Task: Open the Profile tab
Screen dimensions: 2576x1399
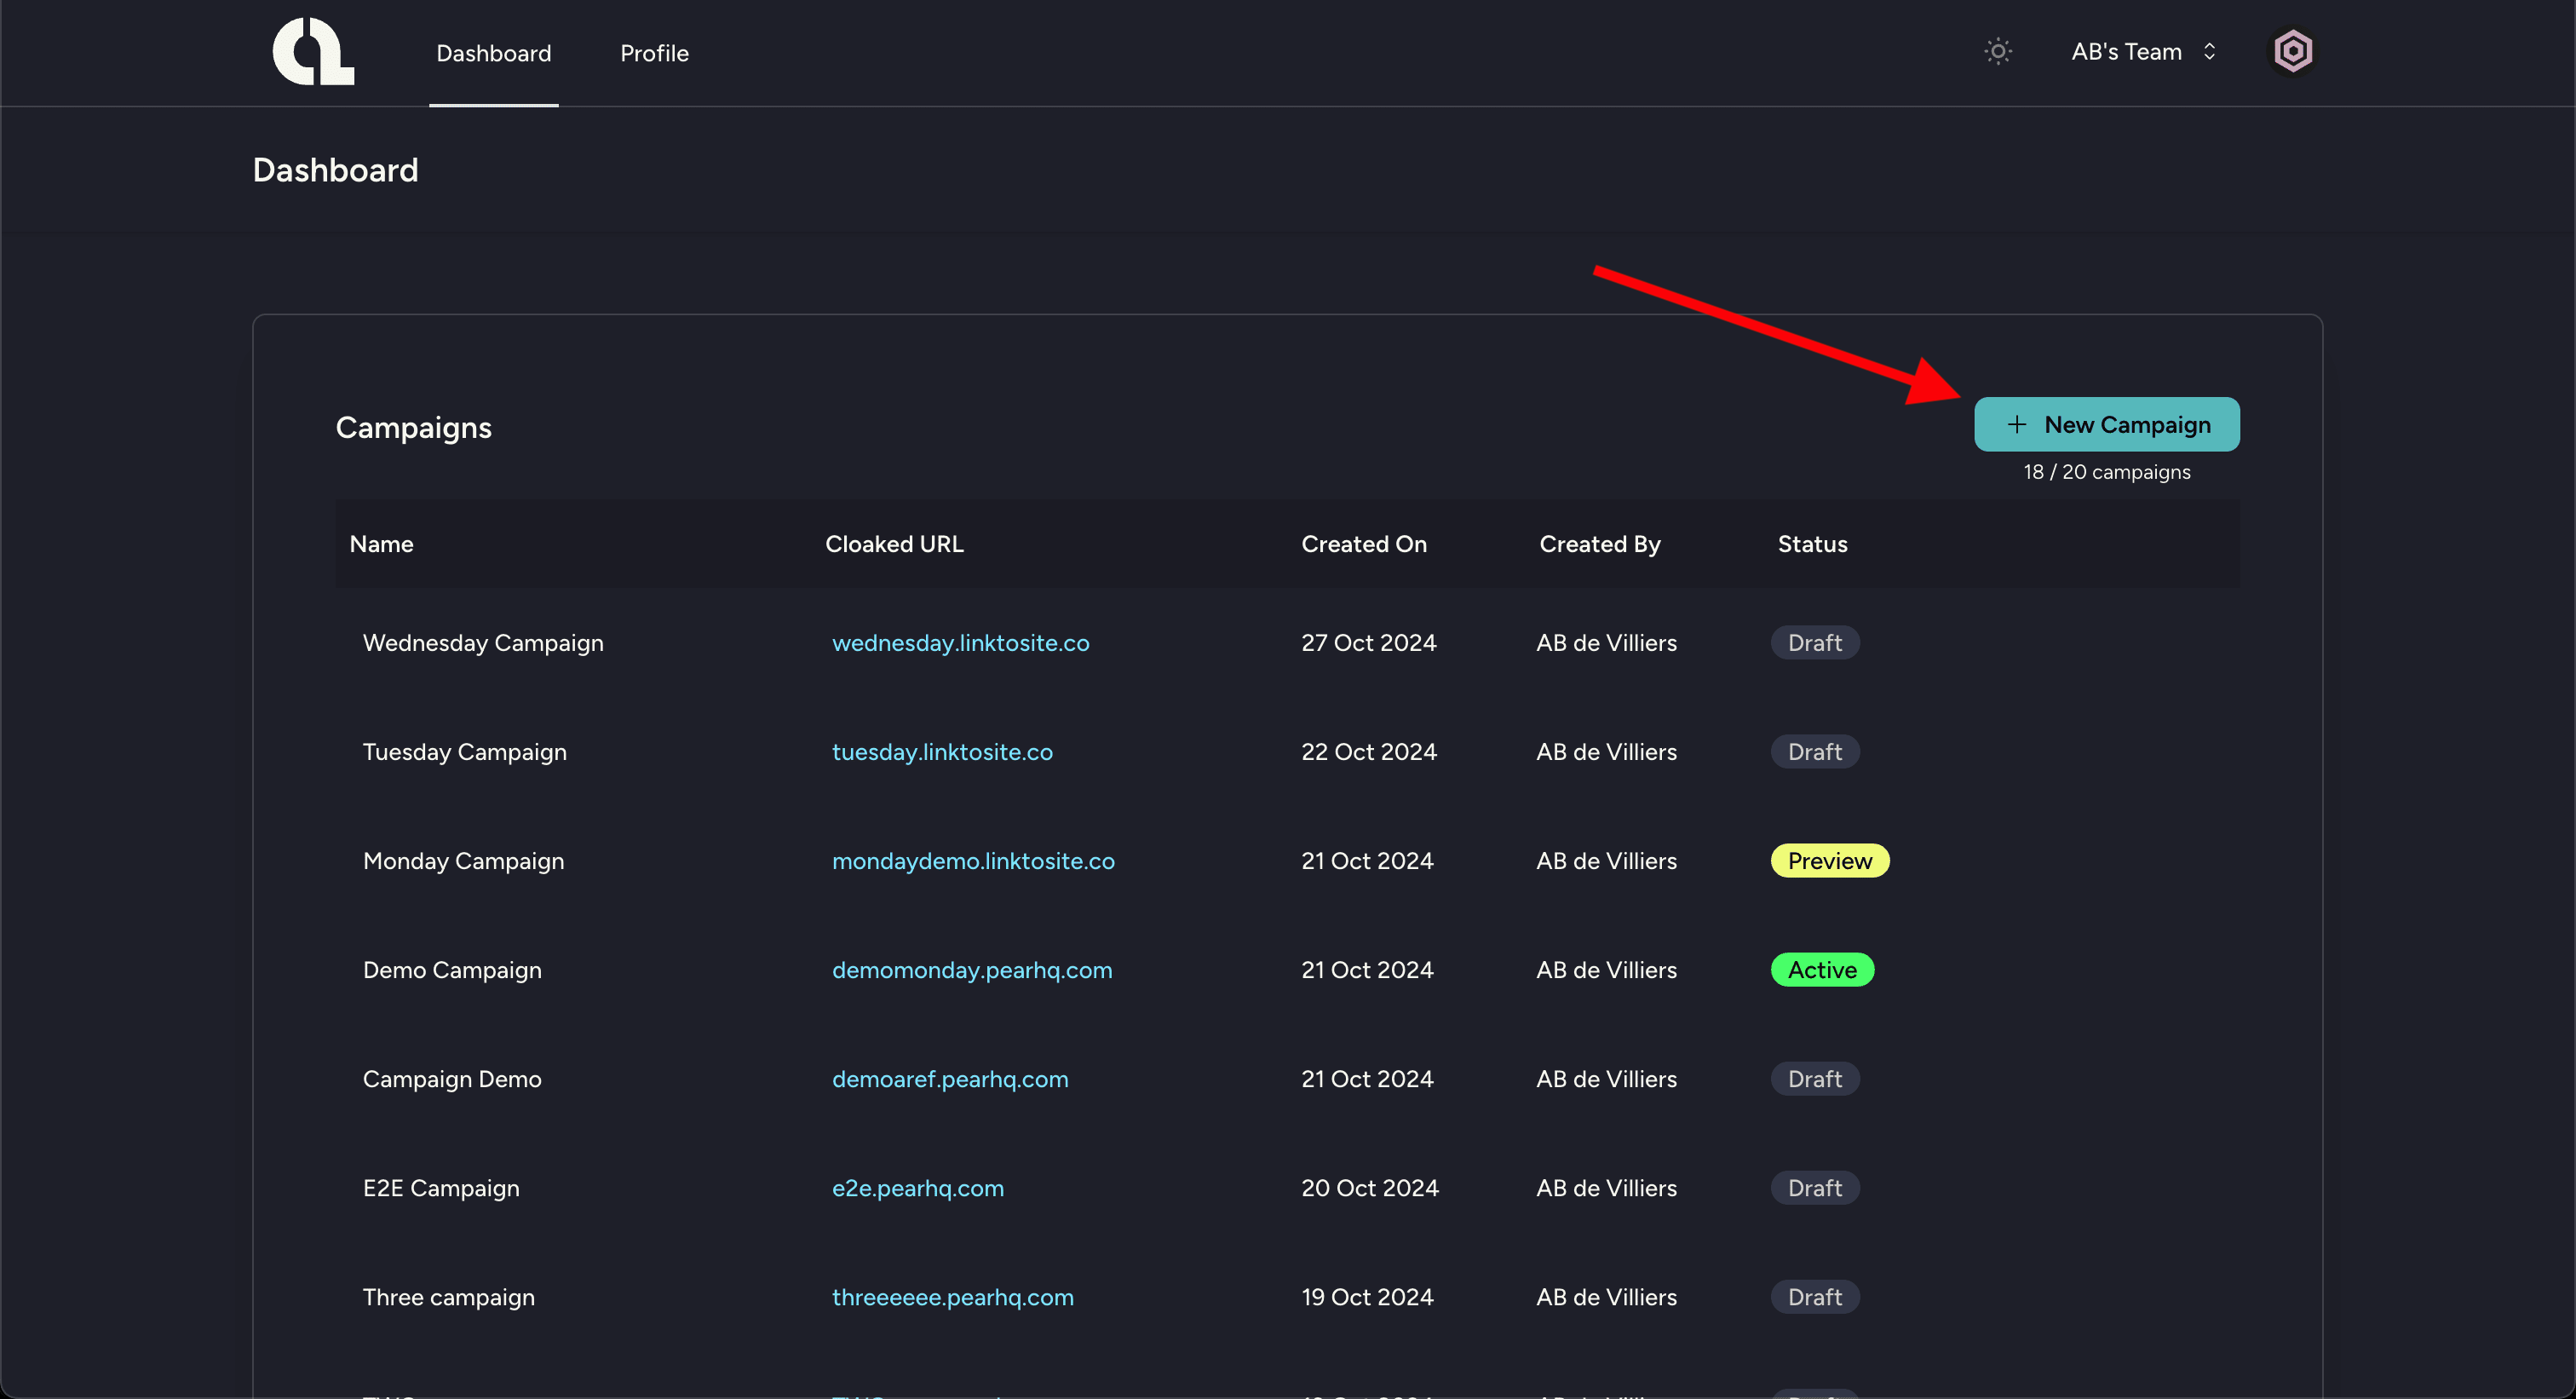Action: pos(654,53)
